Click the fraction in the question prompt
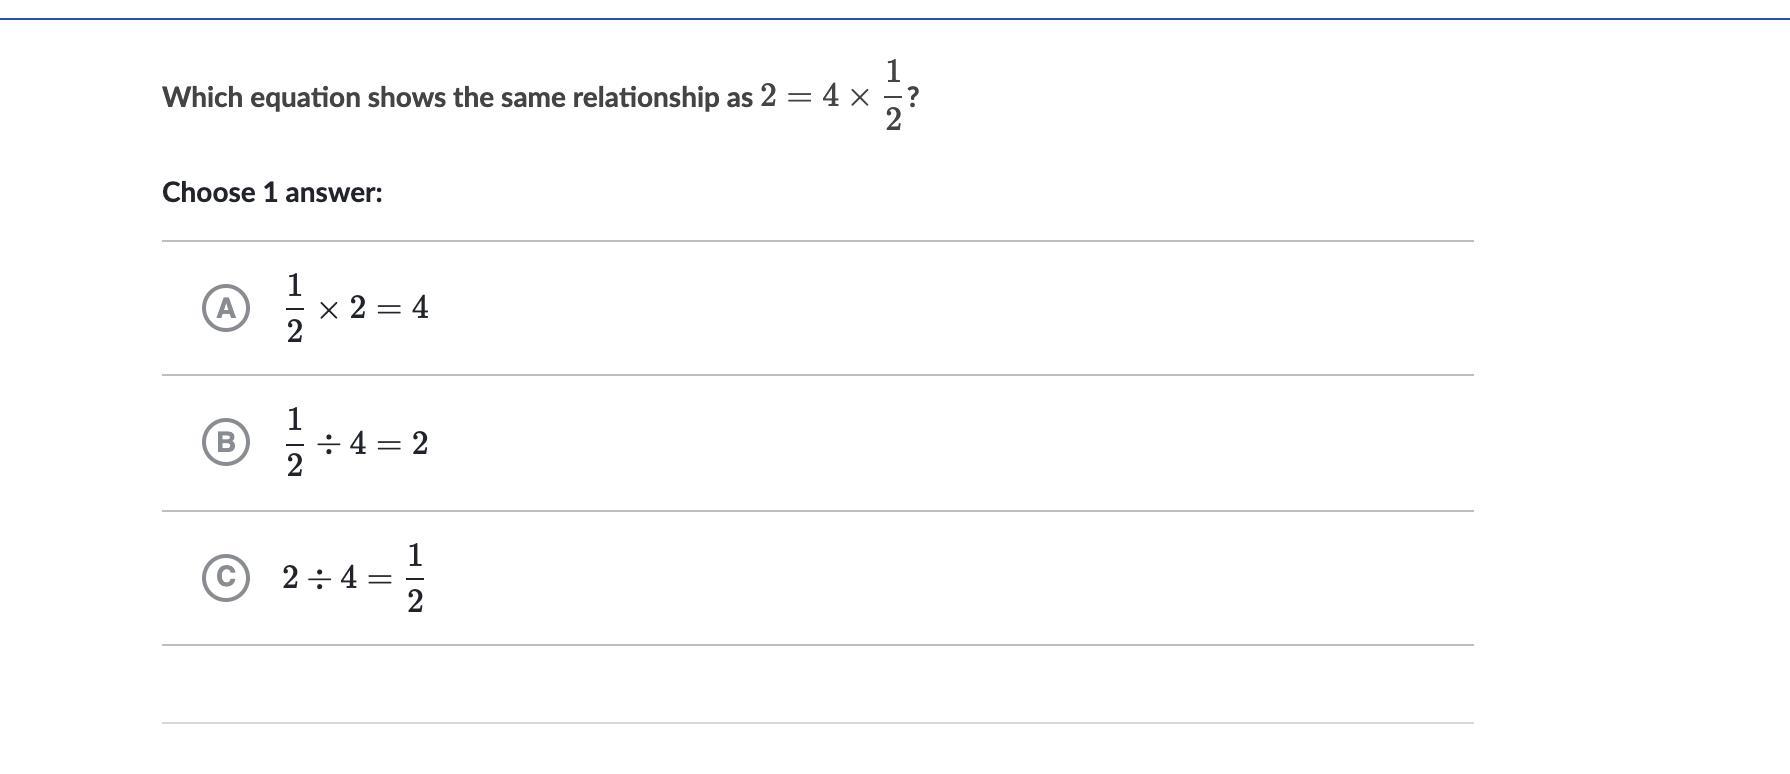1790x774 pixels. pyautogui.click(x=893, y=96)
